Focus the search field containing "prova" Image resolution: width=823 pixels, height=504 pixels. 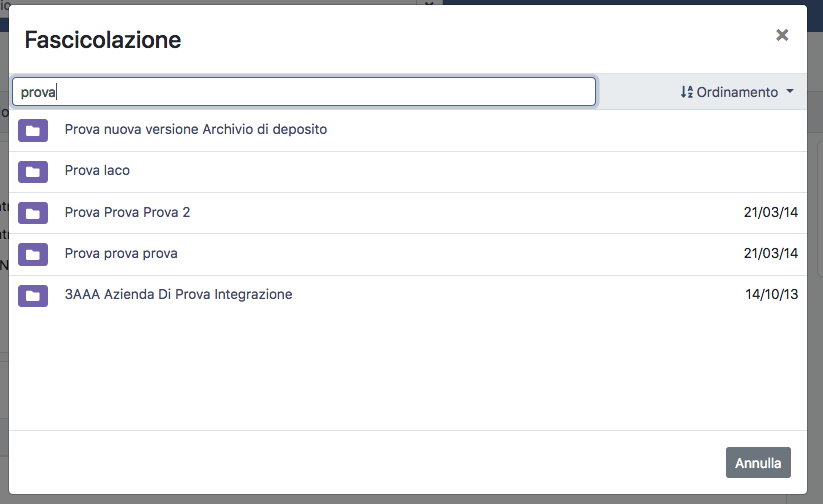tap(304, 92)
